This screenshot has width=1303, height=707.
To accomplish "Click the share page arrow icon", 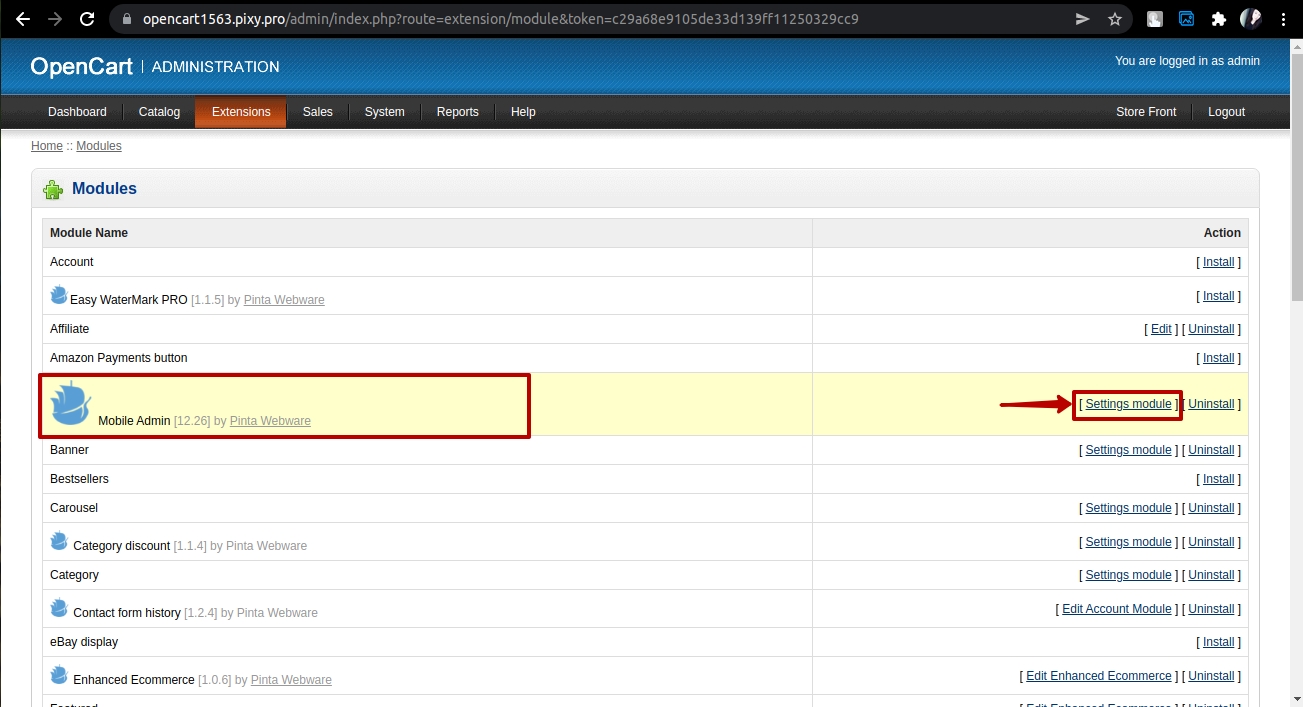I will [x=1082, y=19].
